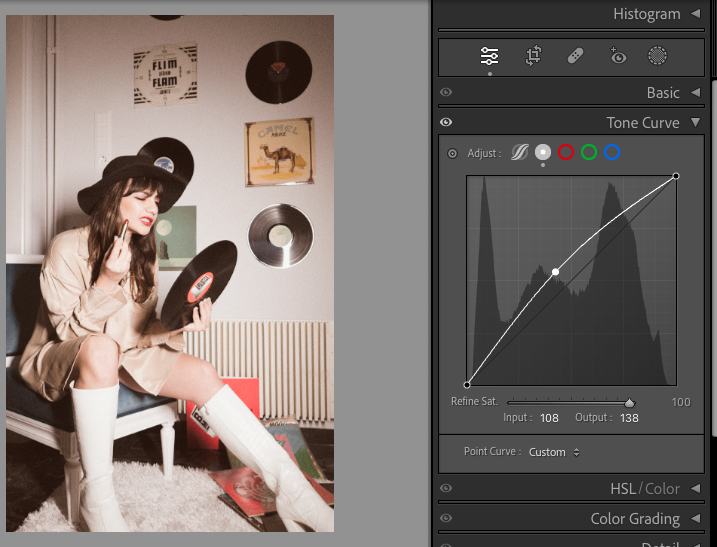Click the Input value field
This screenshot has height=547, width=717.
pos(548,417)
